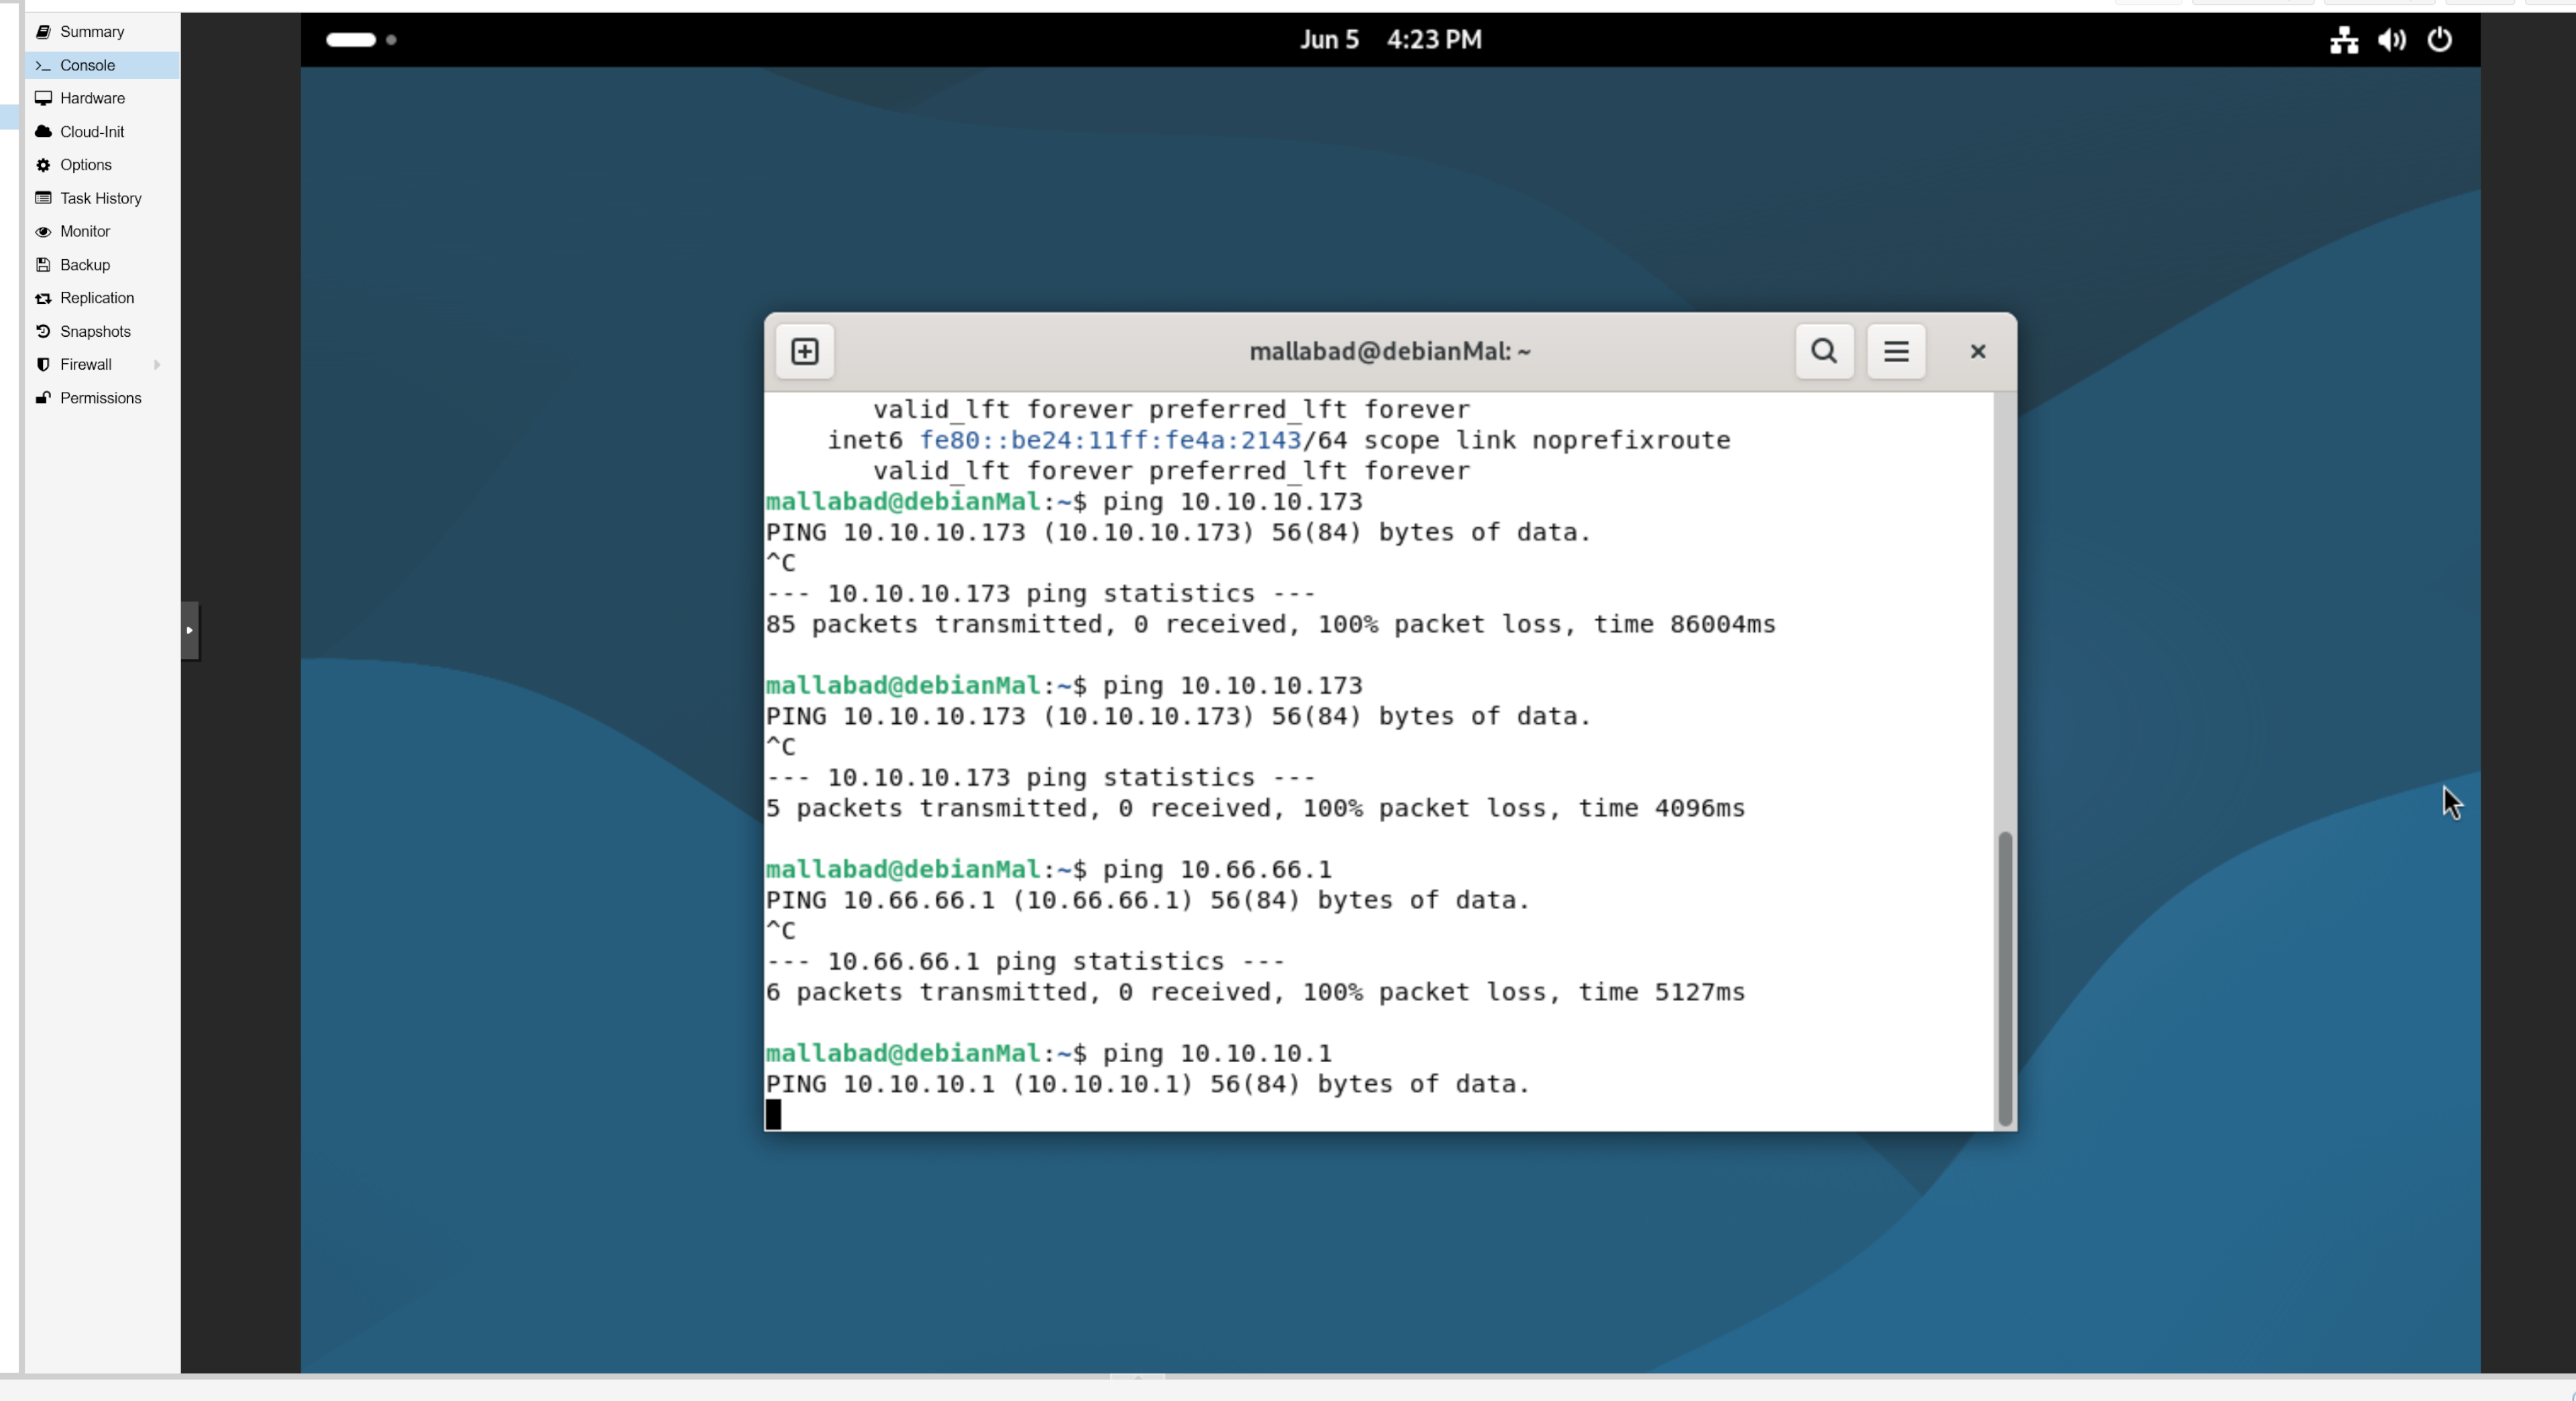The height and width of the screenshot is (1401, 2576).
Task: Expand the noVNC control panel handle
Action: (190, 630)
